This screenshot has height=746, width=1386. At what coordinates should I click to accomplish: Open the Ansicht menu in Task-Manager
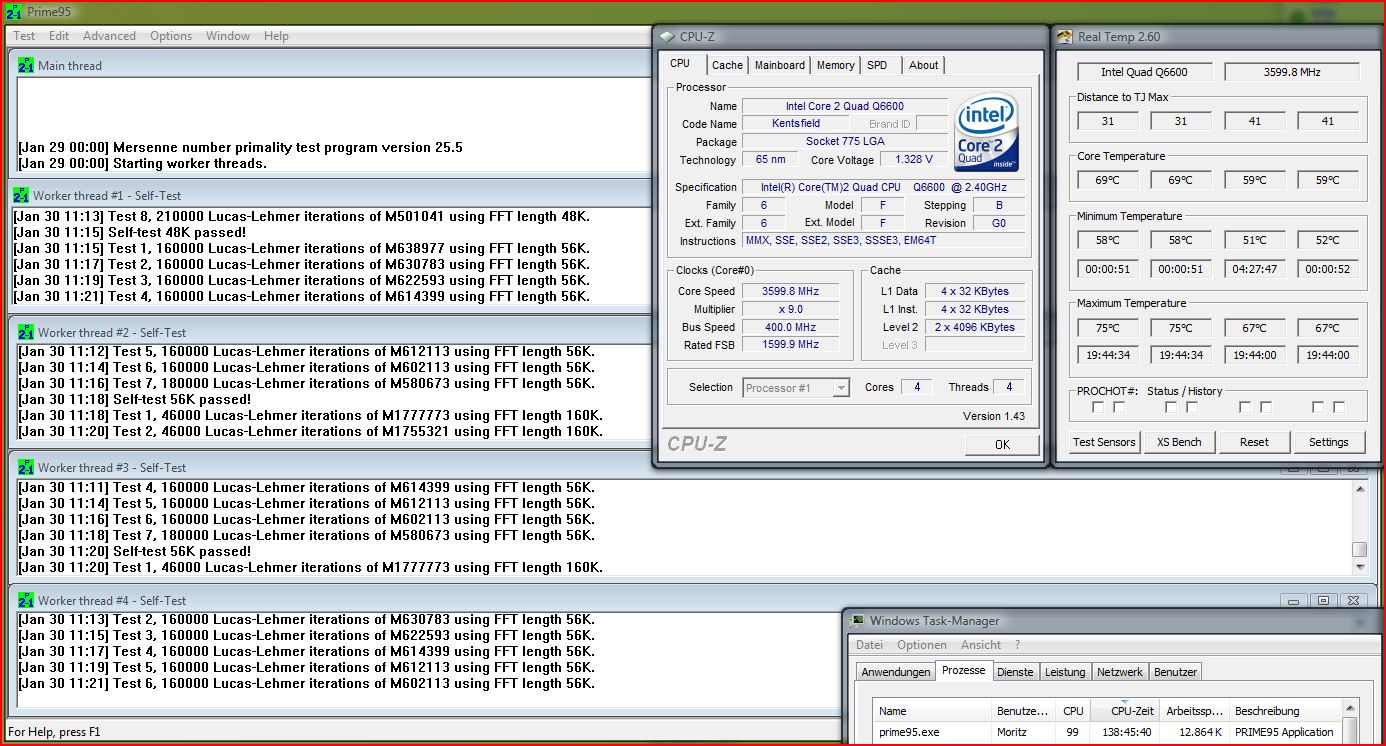(x=981, y=645)
